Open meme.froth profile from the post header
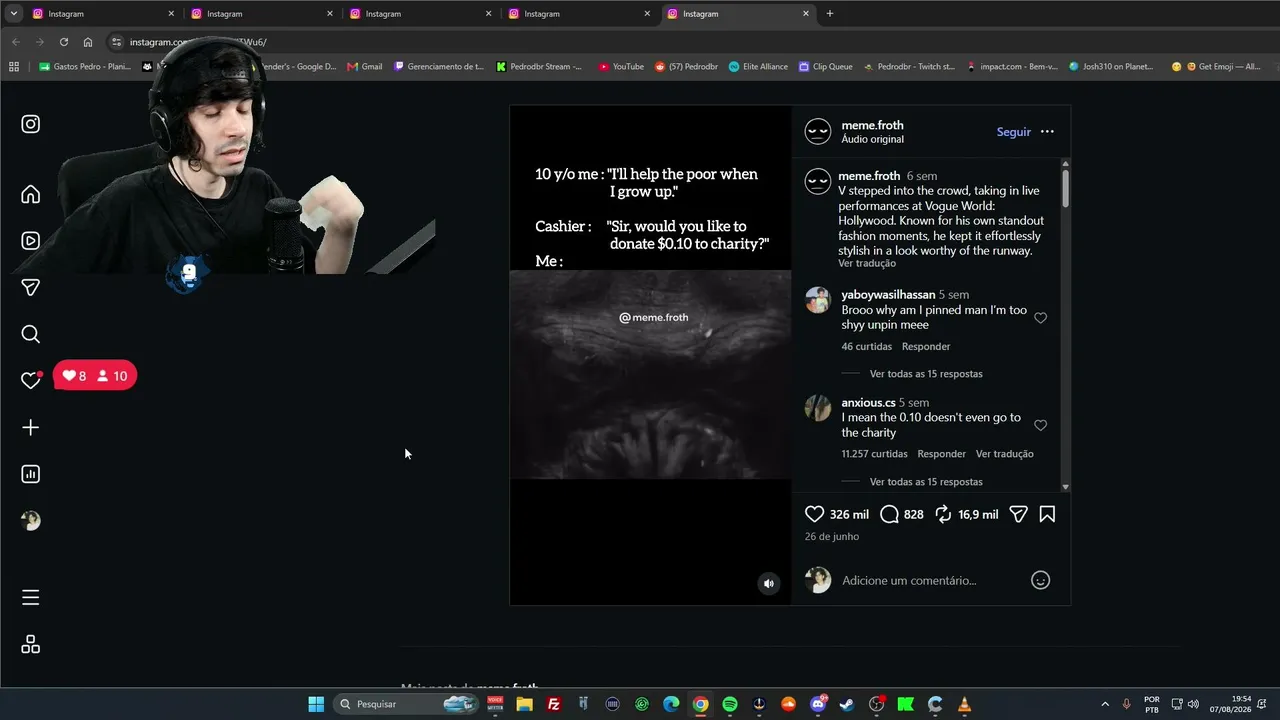Viewport: 1280px width, 720px height. (872, 125)
